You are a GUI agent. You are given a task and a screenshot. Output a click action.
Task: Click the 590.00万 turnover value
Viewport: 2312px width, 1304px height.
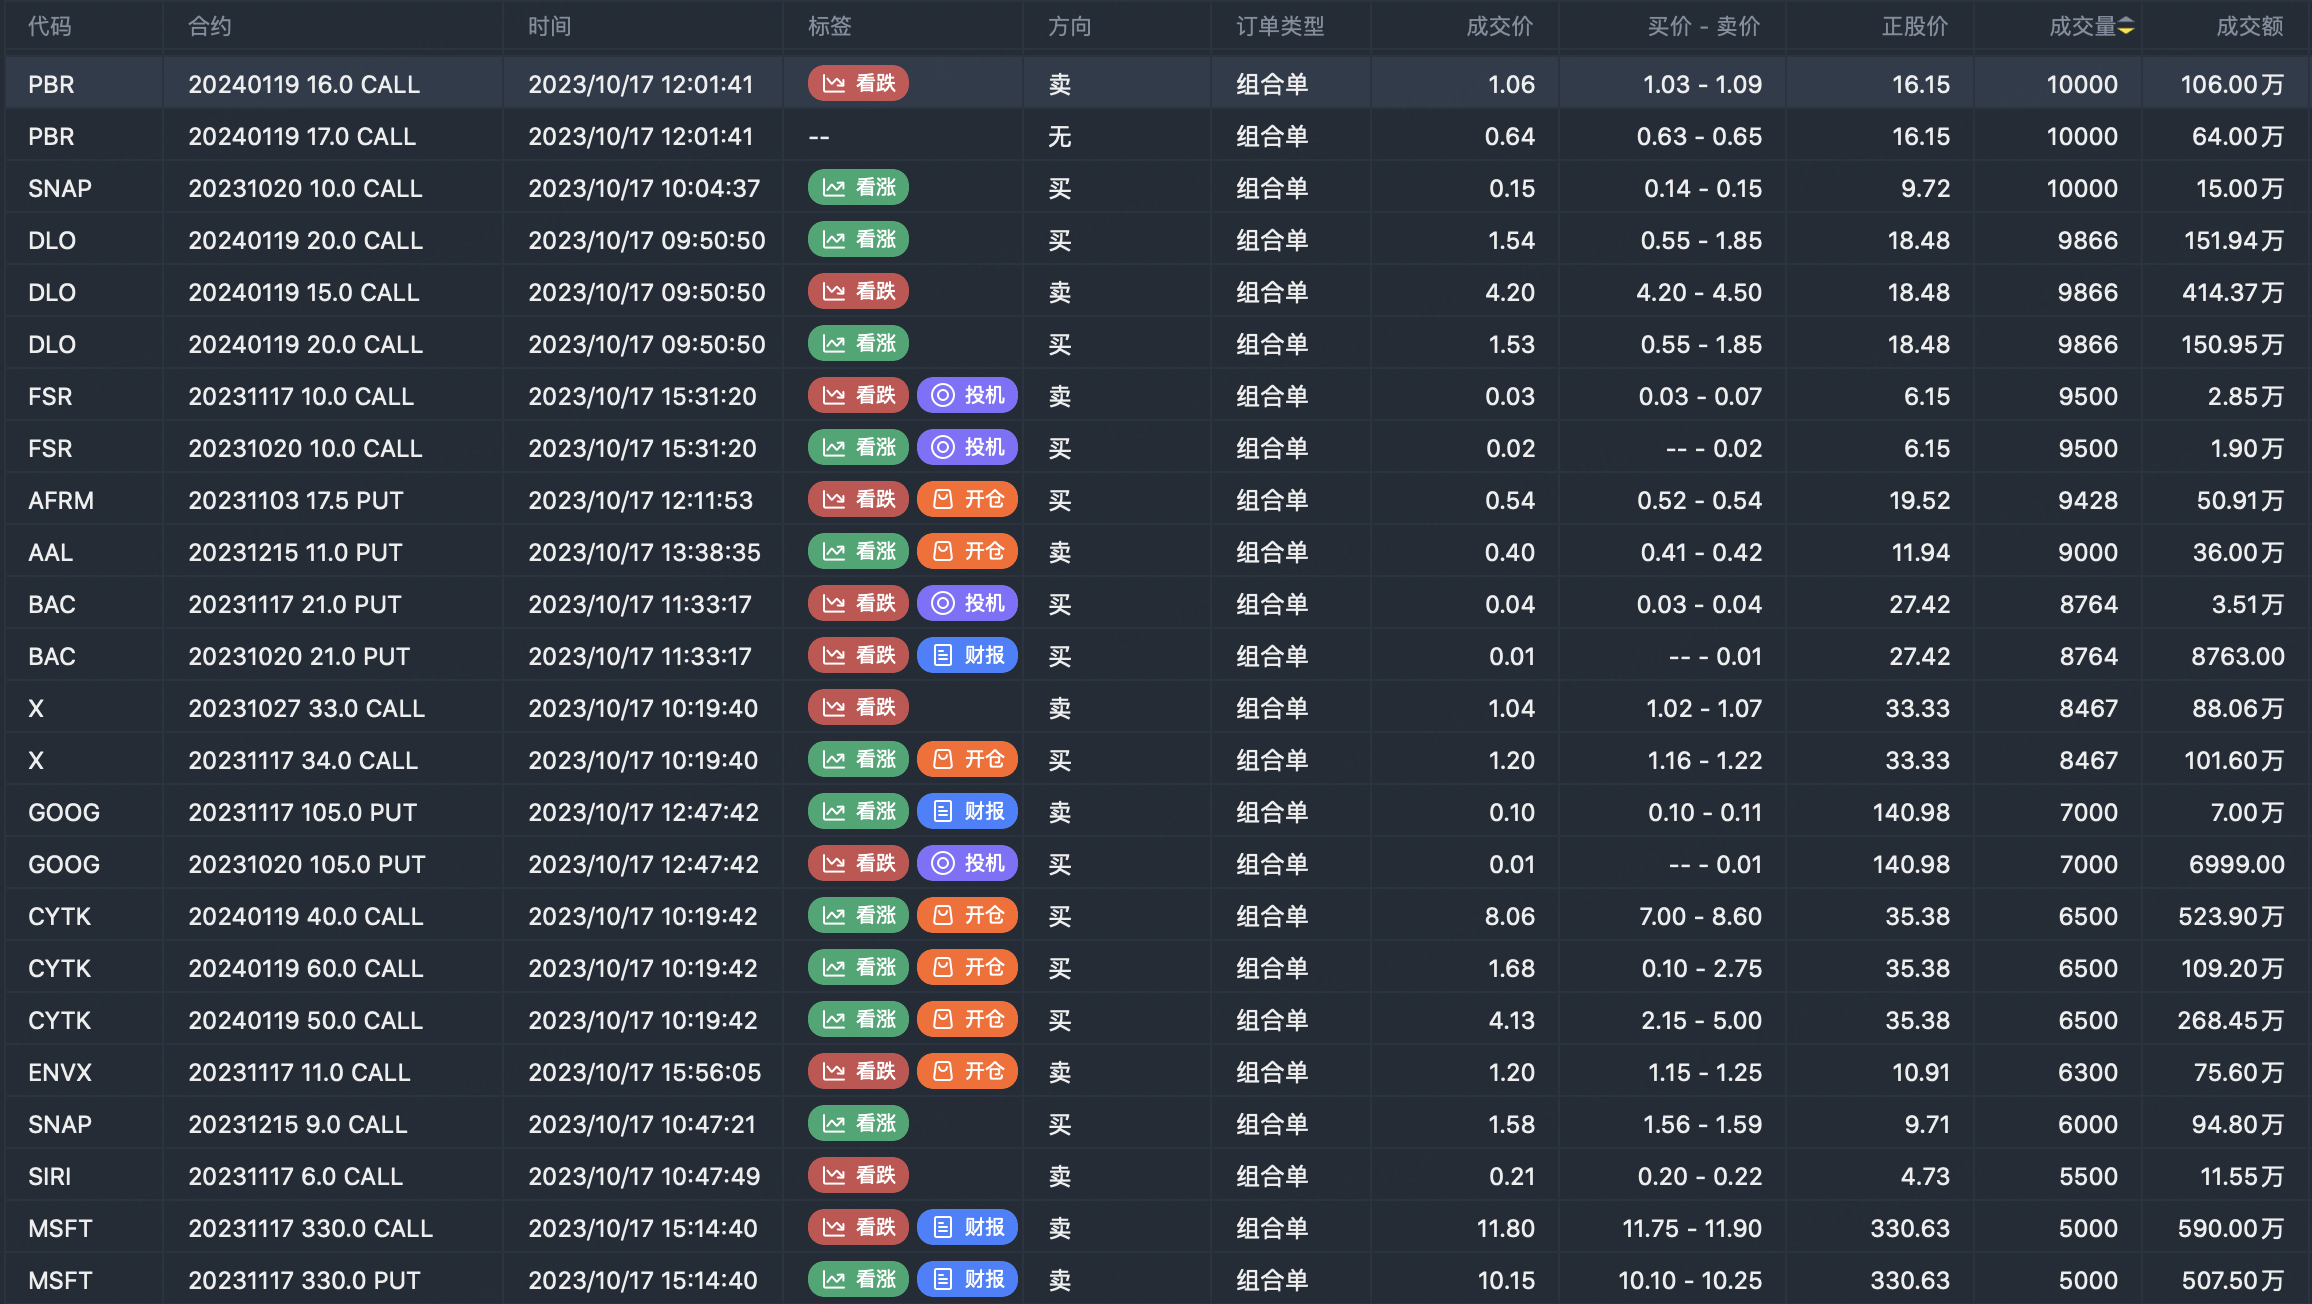2231,1228
